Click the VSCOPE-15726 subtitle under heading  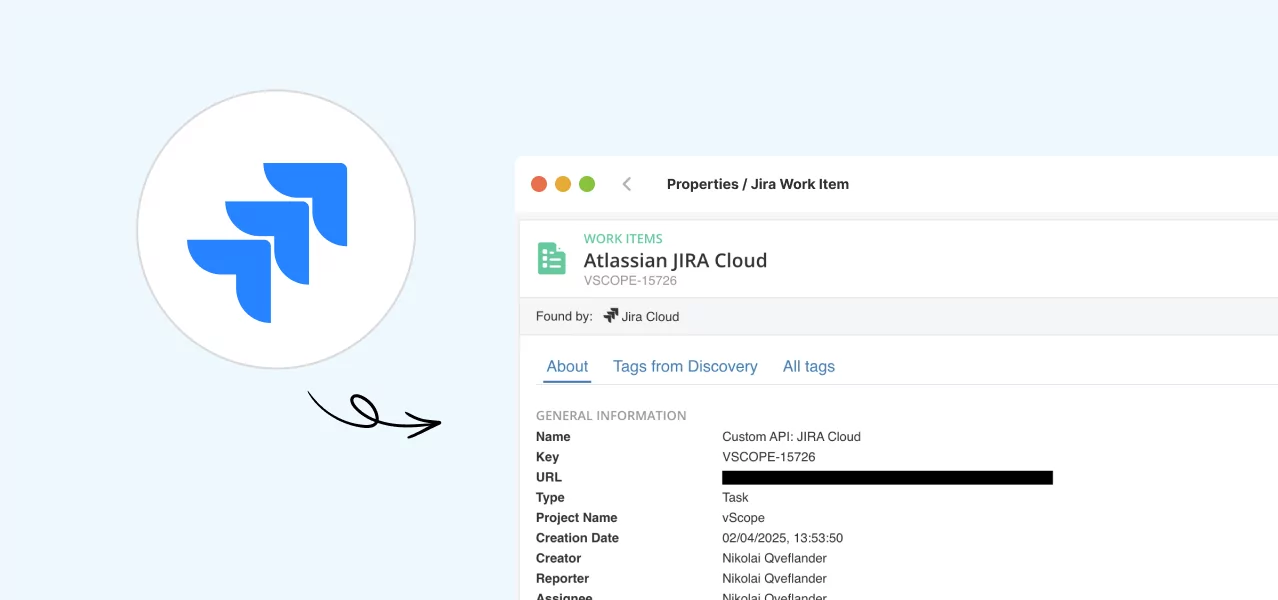point(630,281)
